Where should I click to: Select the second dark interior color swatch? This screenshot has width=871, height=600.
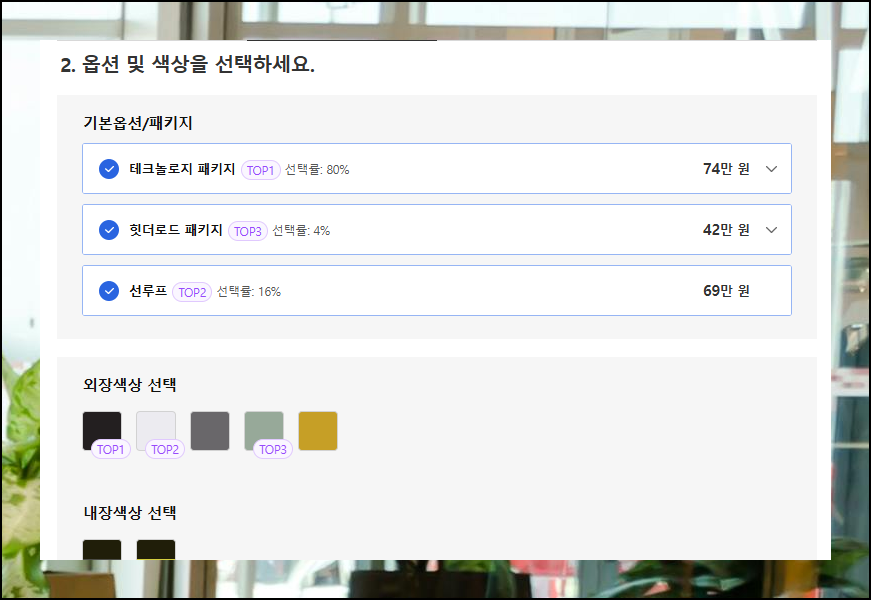pos(156,549)
